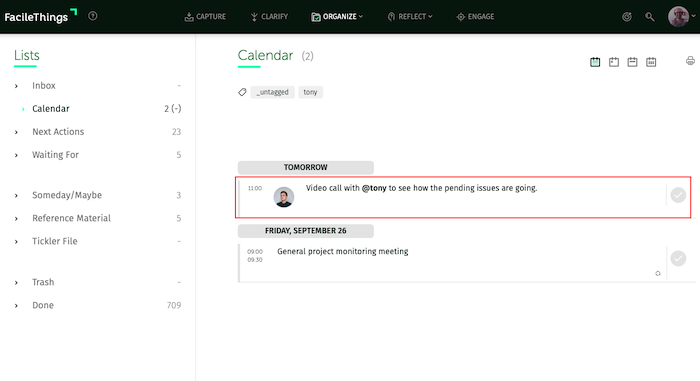700x381 pixels.
Task: Go to the Capture stage
Action: coord(205,17)
